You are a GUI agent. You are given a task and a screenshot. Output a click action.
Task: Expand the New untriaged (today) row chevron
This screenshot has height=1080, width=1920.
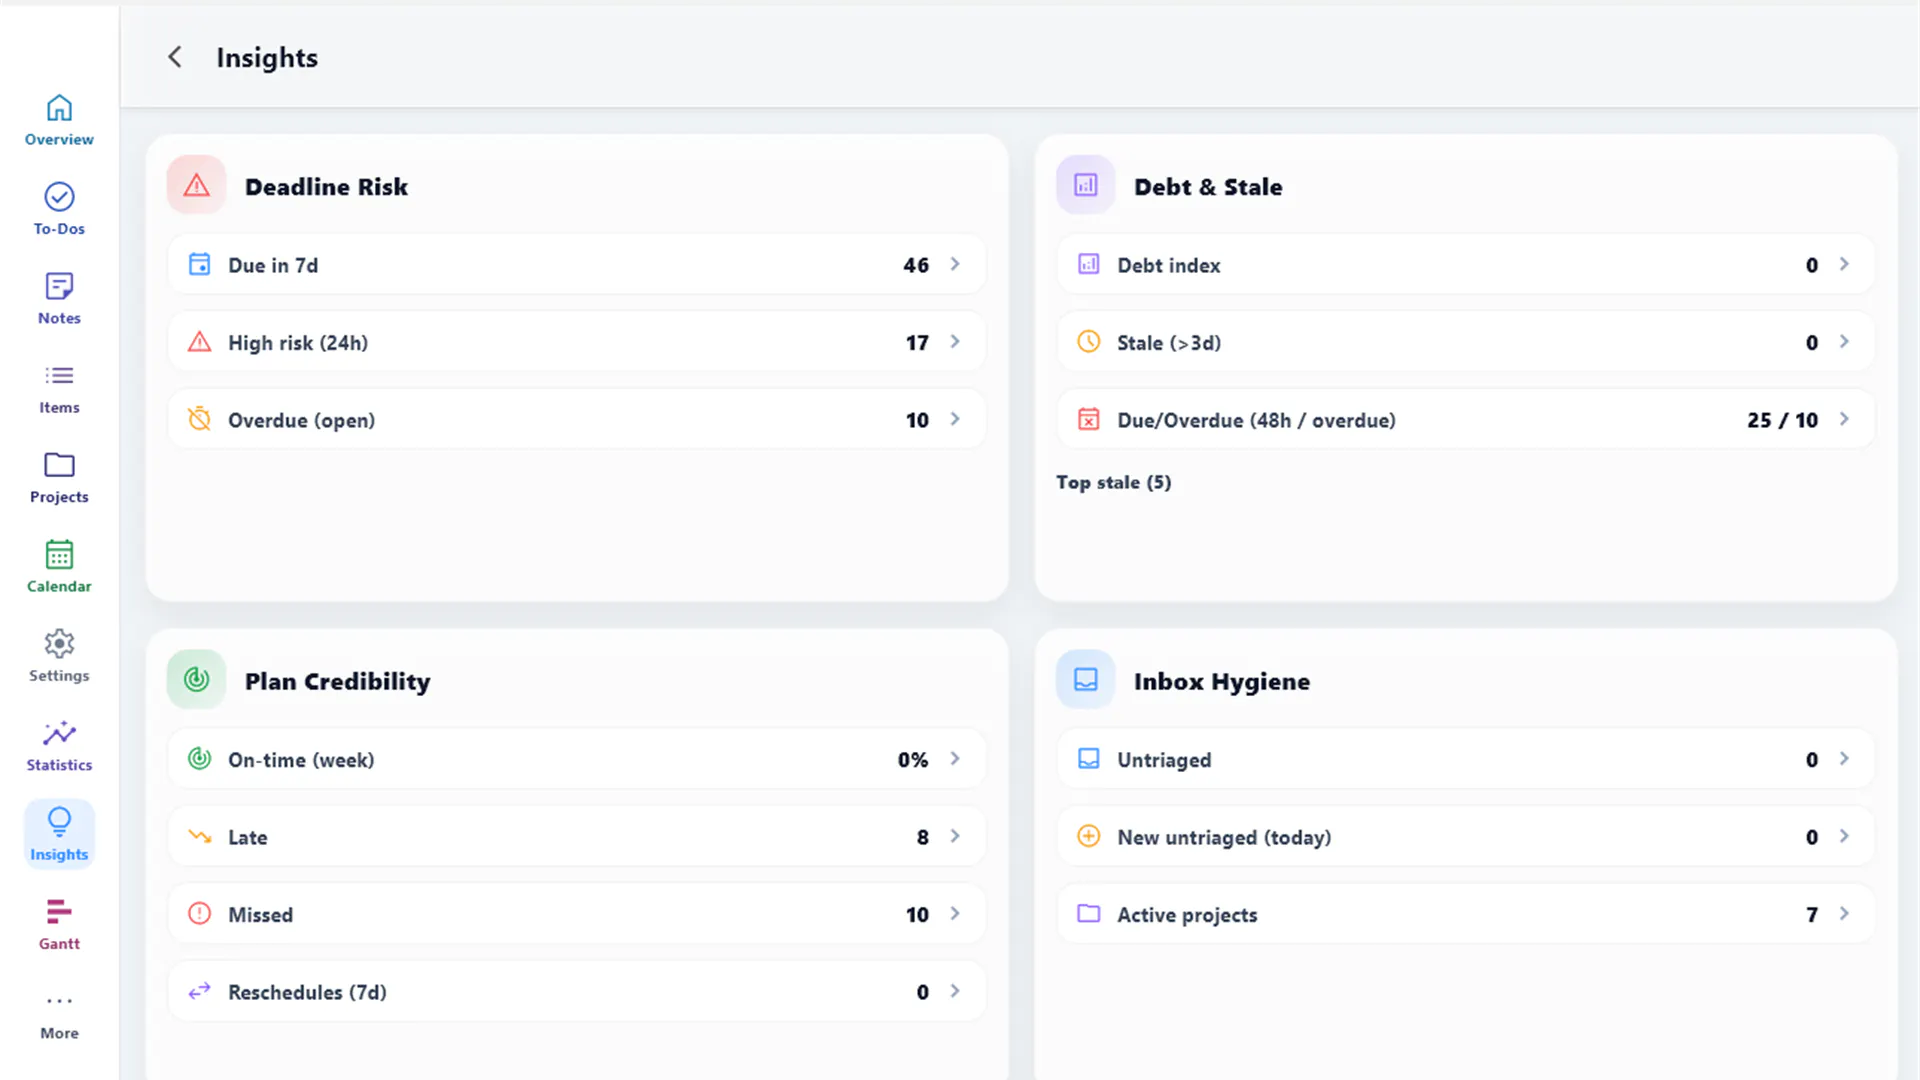pyautogui.click(x=1844, y=836)
